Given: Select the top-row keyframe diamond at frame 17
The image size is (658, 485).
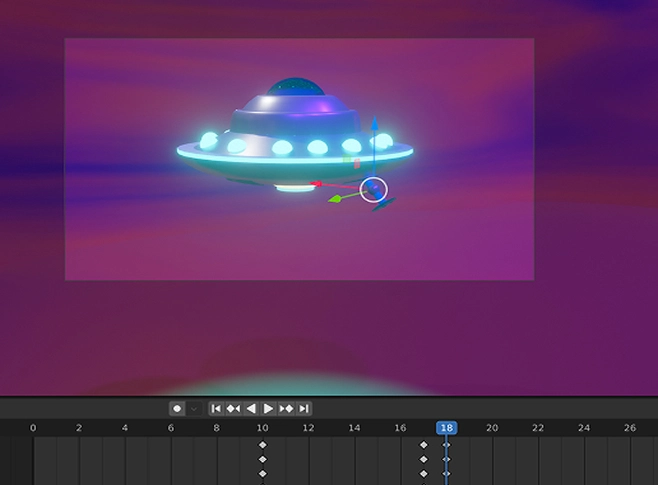Looking at the screenshot, I should point(424,445).
